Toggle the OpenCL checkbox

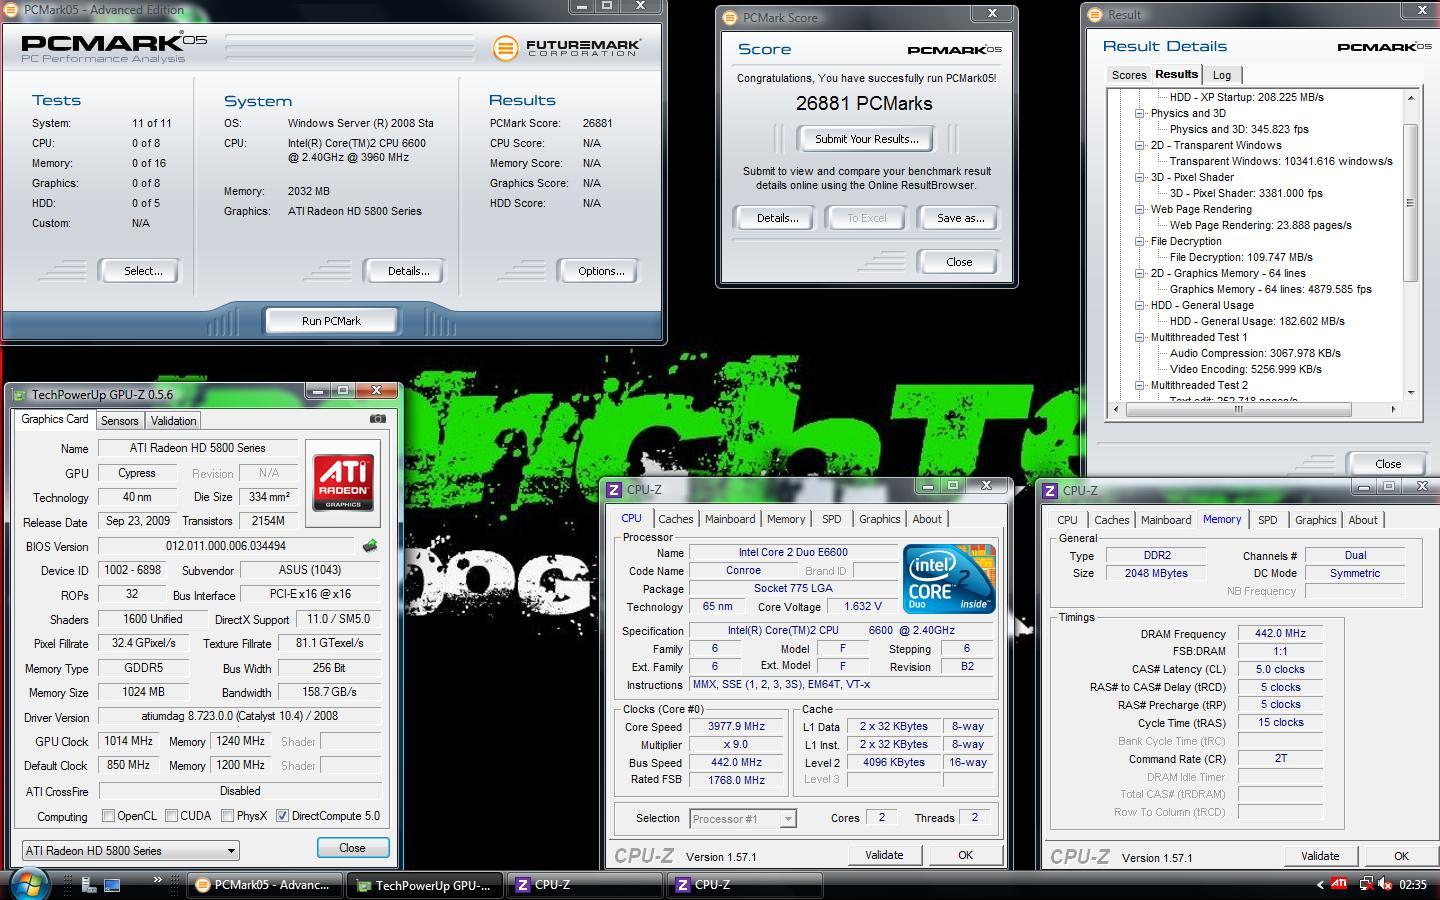[108, 816]
